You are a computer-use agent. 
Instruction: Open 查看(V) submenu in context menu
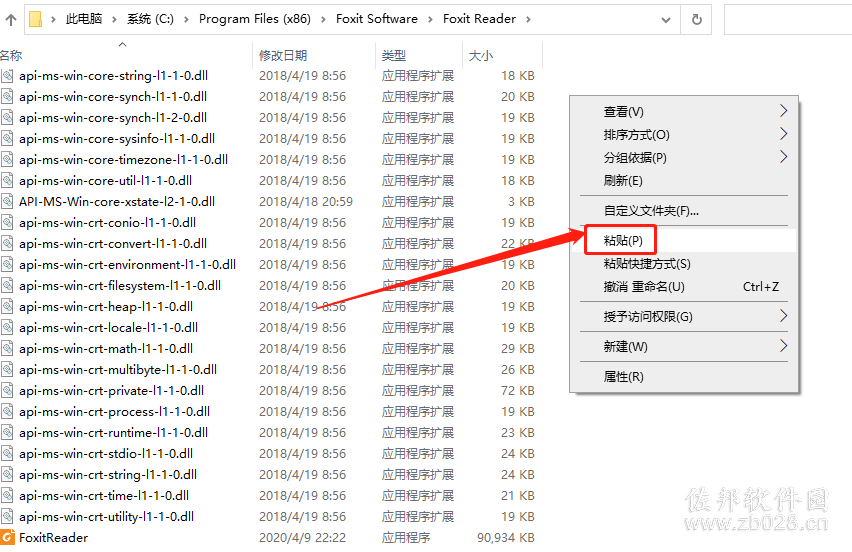point(684,112)
